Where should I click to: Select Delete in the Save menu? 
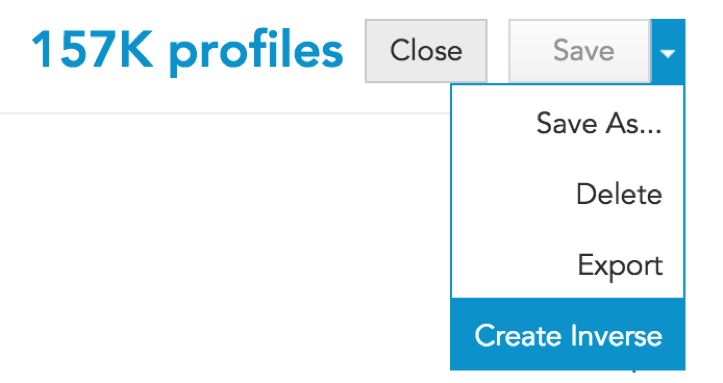click(568, 194)
